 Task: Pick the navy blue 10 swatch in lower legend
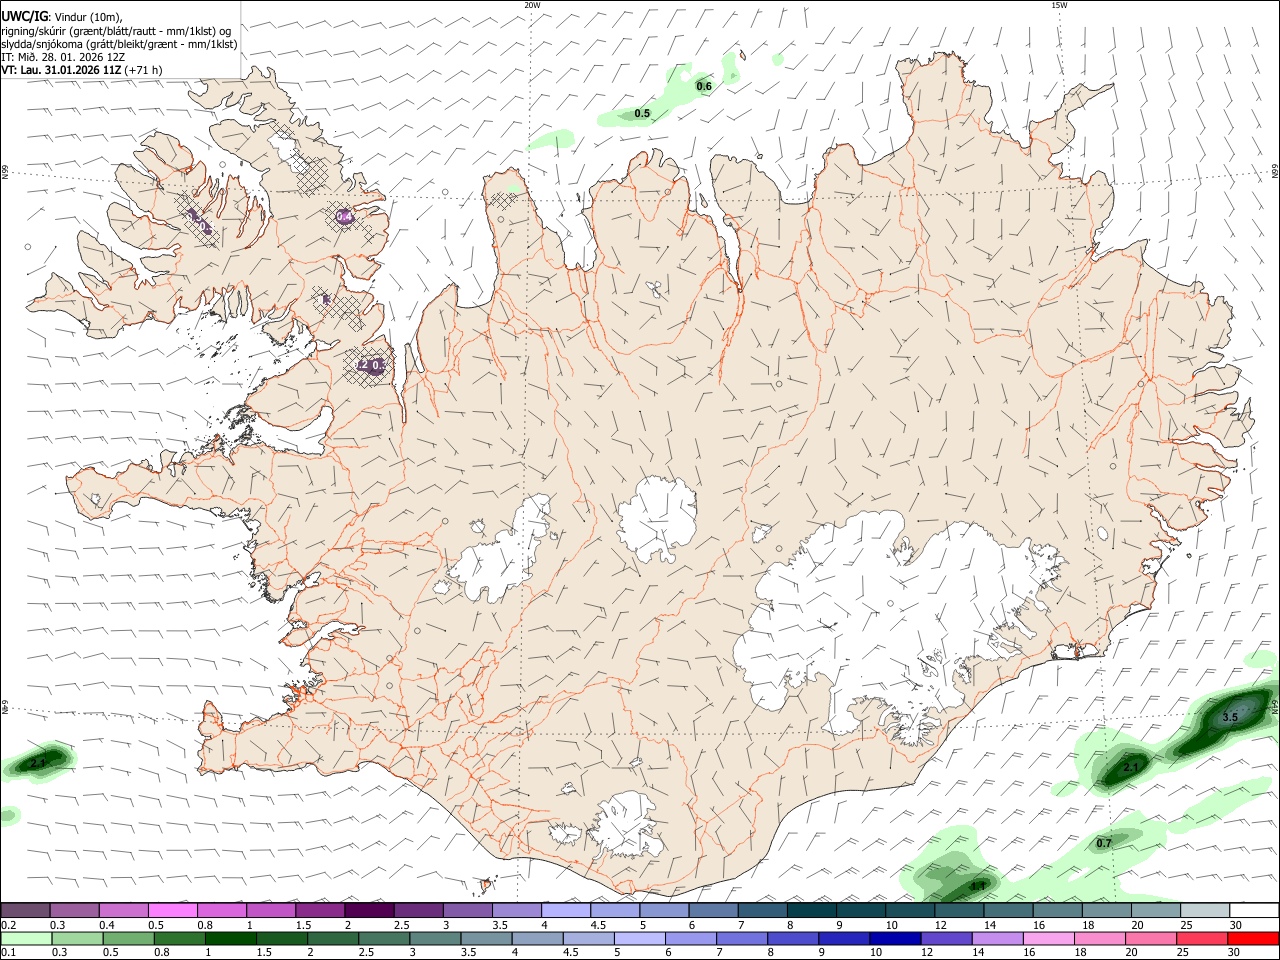(896, 938)
